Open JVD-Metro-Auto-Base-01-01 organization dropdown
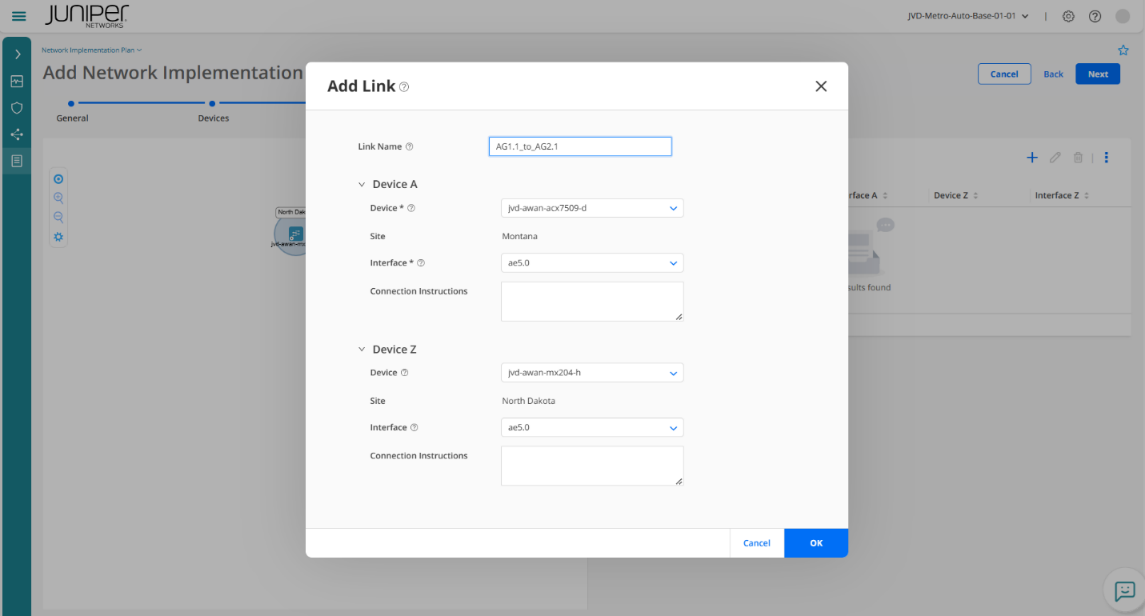Screen dimensions: 1145x616 [968, 16]
